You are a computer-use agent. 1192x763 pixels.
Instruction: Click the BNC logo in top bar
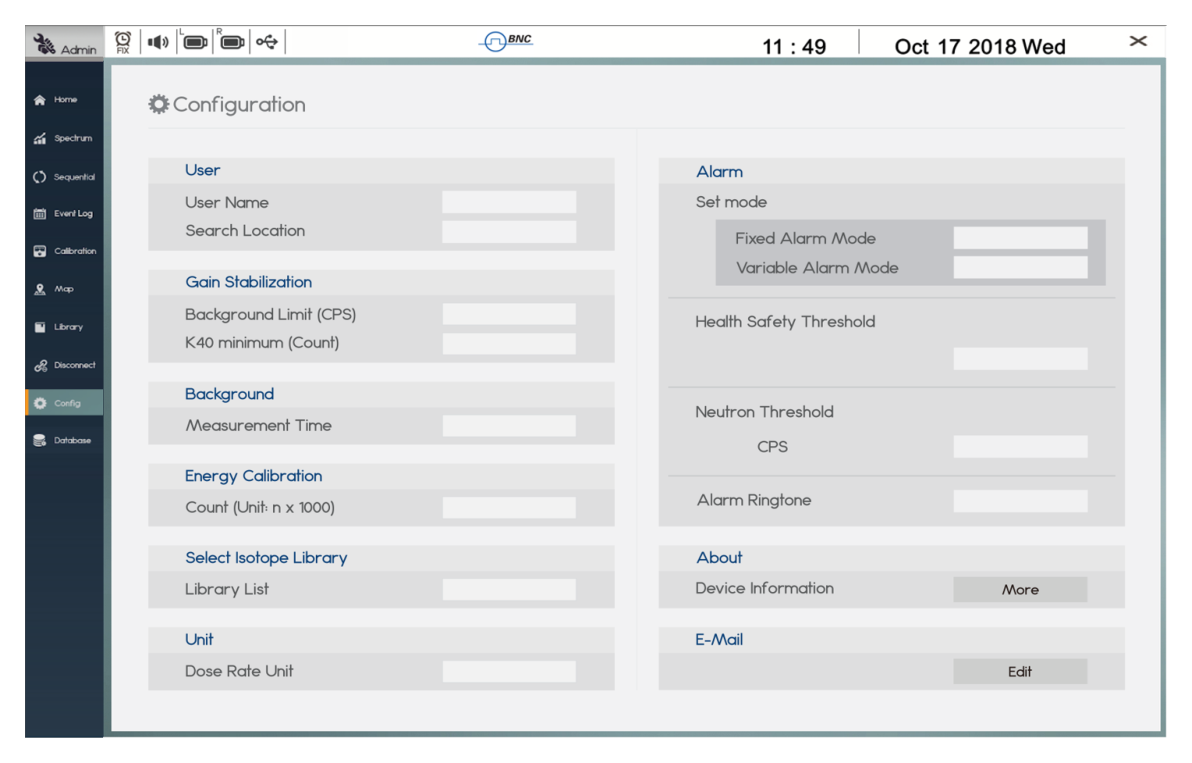point(506,41)
